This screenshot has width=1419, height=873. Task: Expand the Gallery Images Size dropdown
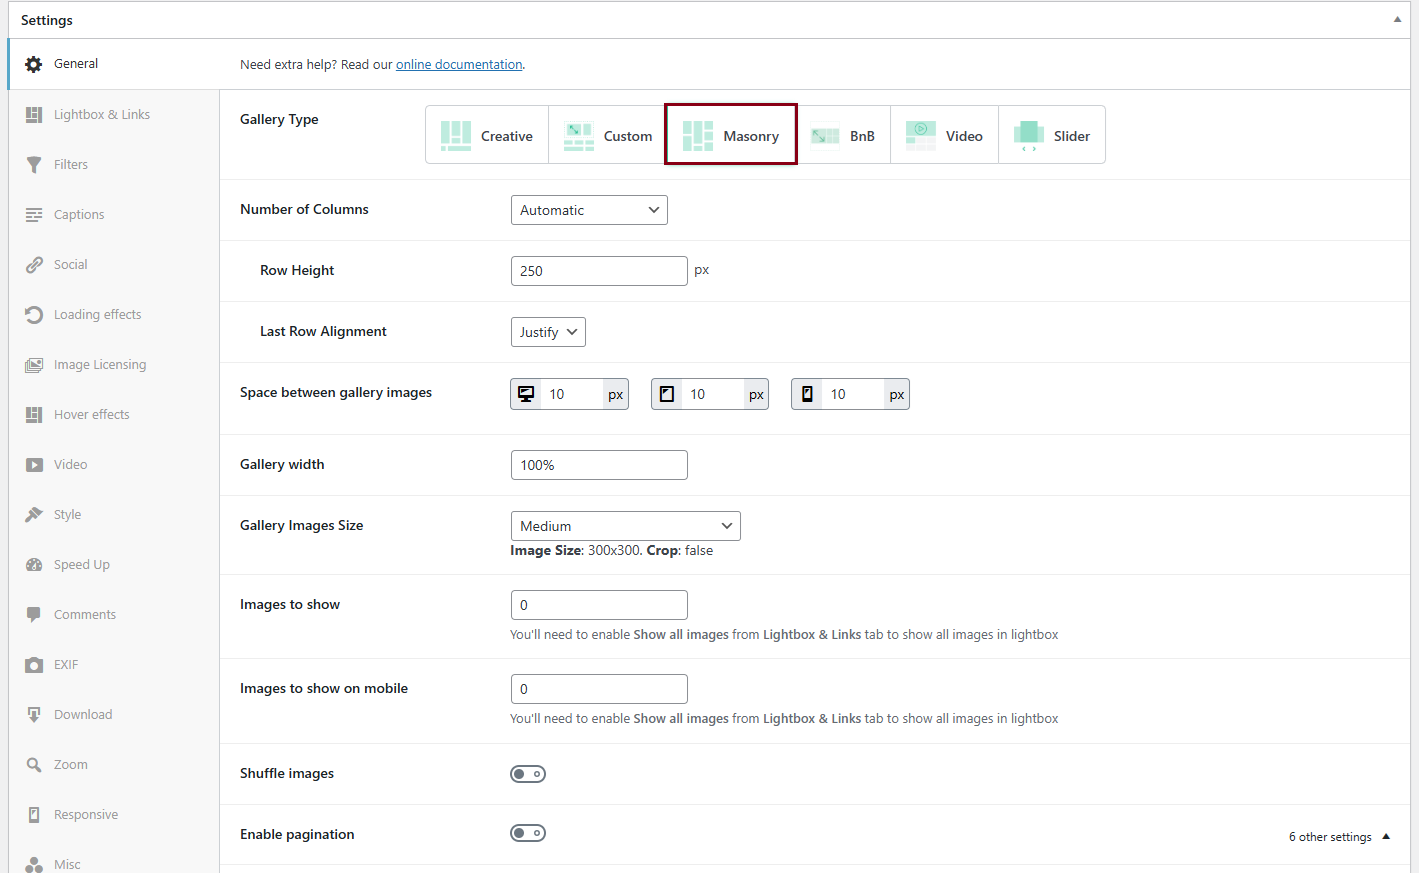pos(625,526)
